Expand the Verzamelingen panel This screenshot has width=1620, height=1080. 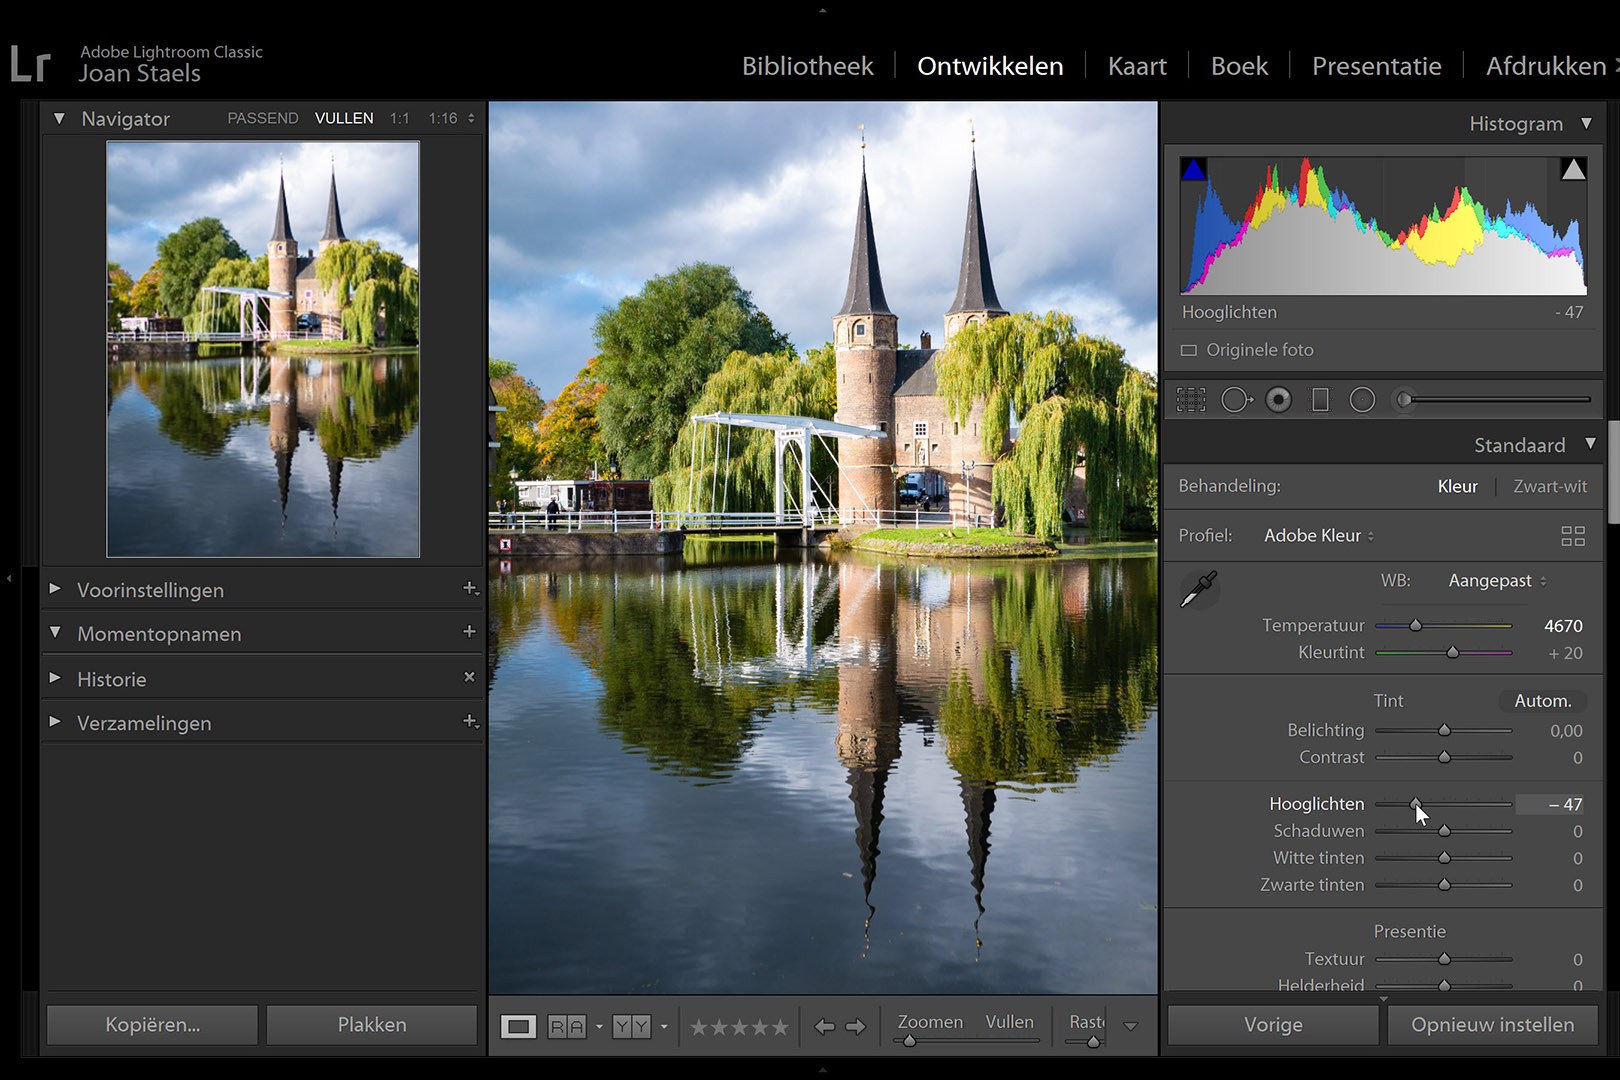[x=55, y=721]
